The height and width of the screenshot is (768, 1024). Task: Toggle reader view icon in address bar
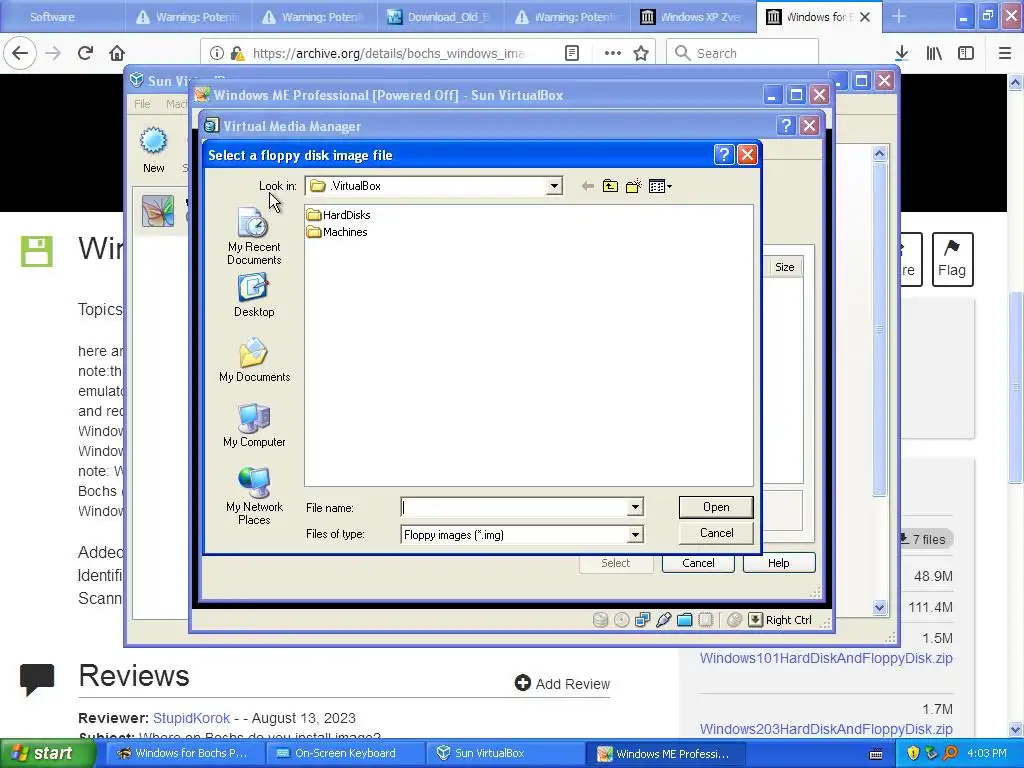571,53
